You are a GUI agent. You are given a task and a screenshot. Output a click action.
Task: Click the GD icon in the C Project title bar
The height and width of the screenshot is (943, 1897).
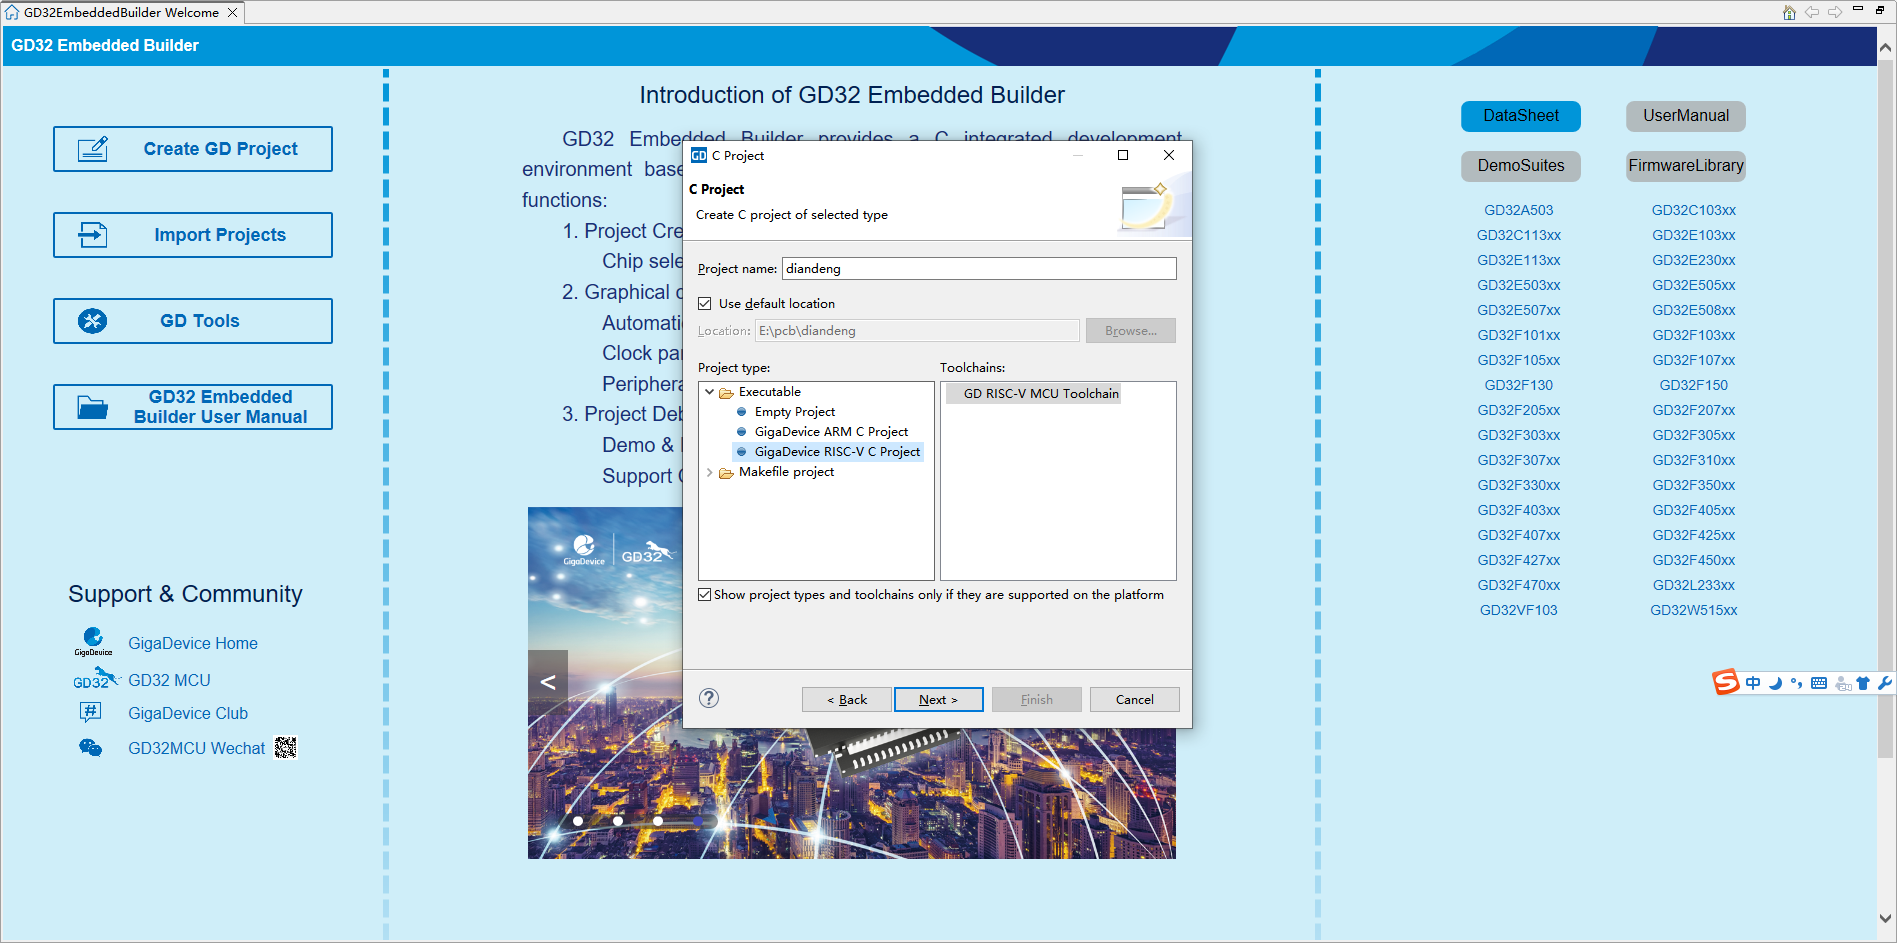click(699, 155)
